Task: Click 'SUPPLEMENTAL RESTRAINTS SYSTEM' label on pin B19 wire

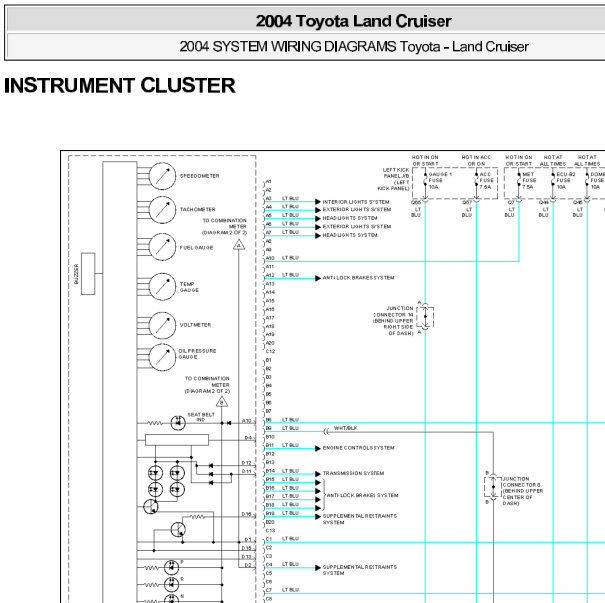Action: pyautogui.click(x=360, y=519)
